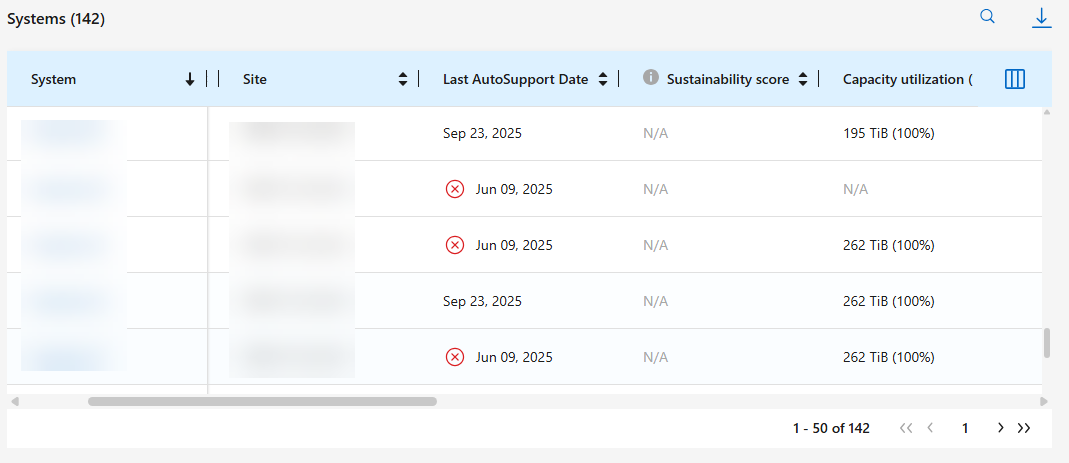Click the search magnifier icon
1069x463 pixels.
987,17
